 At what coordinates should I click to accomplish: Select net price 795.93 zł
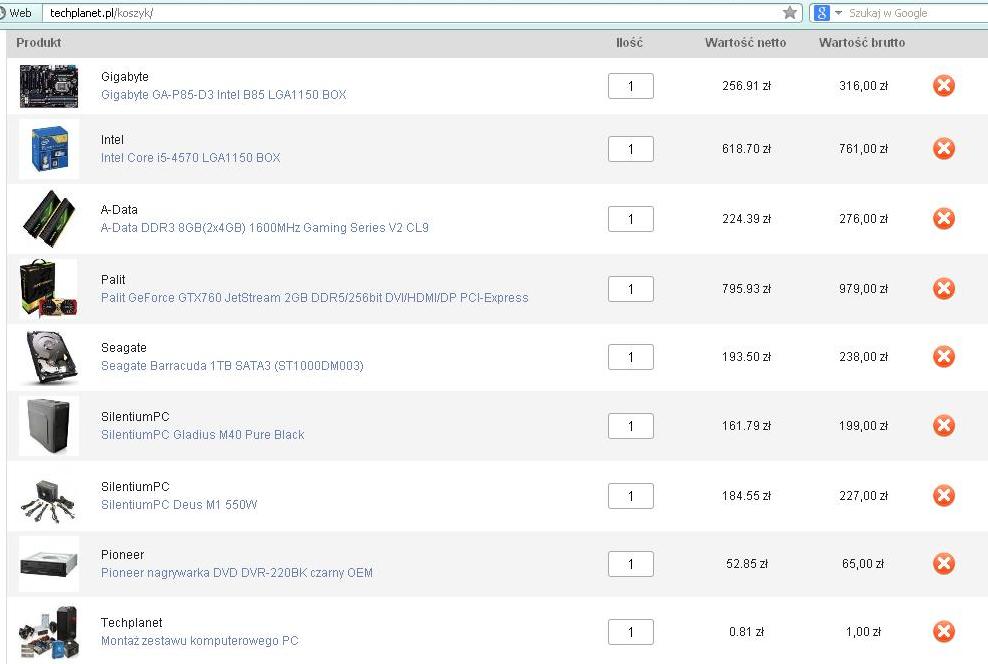tap(747, 289)
